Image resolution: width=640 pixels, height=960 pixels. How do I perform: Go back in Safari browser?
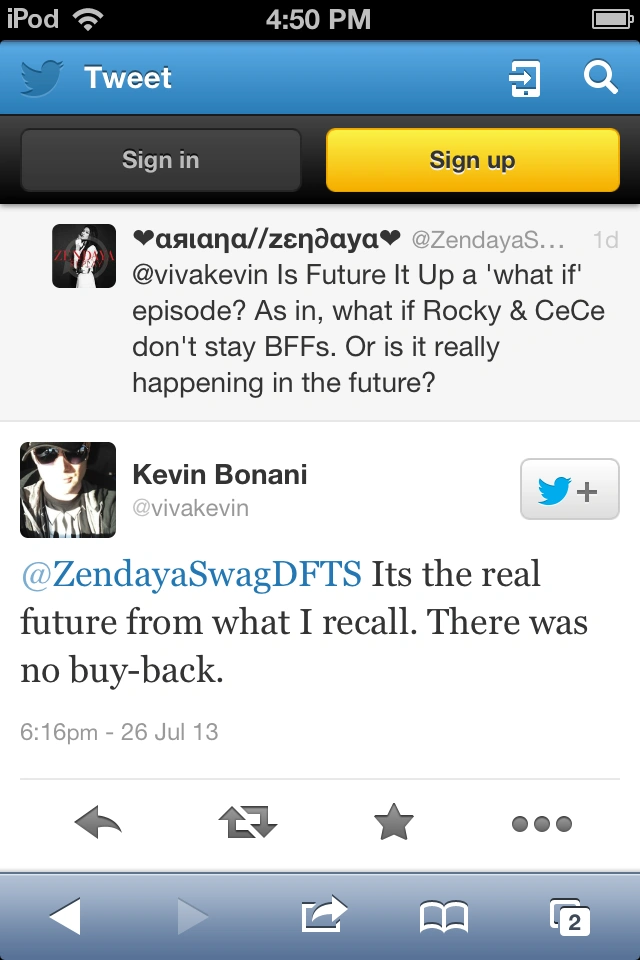tap(66, 916)
